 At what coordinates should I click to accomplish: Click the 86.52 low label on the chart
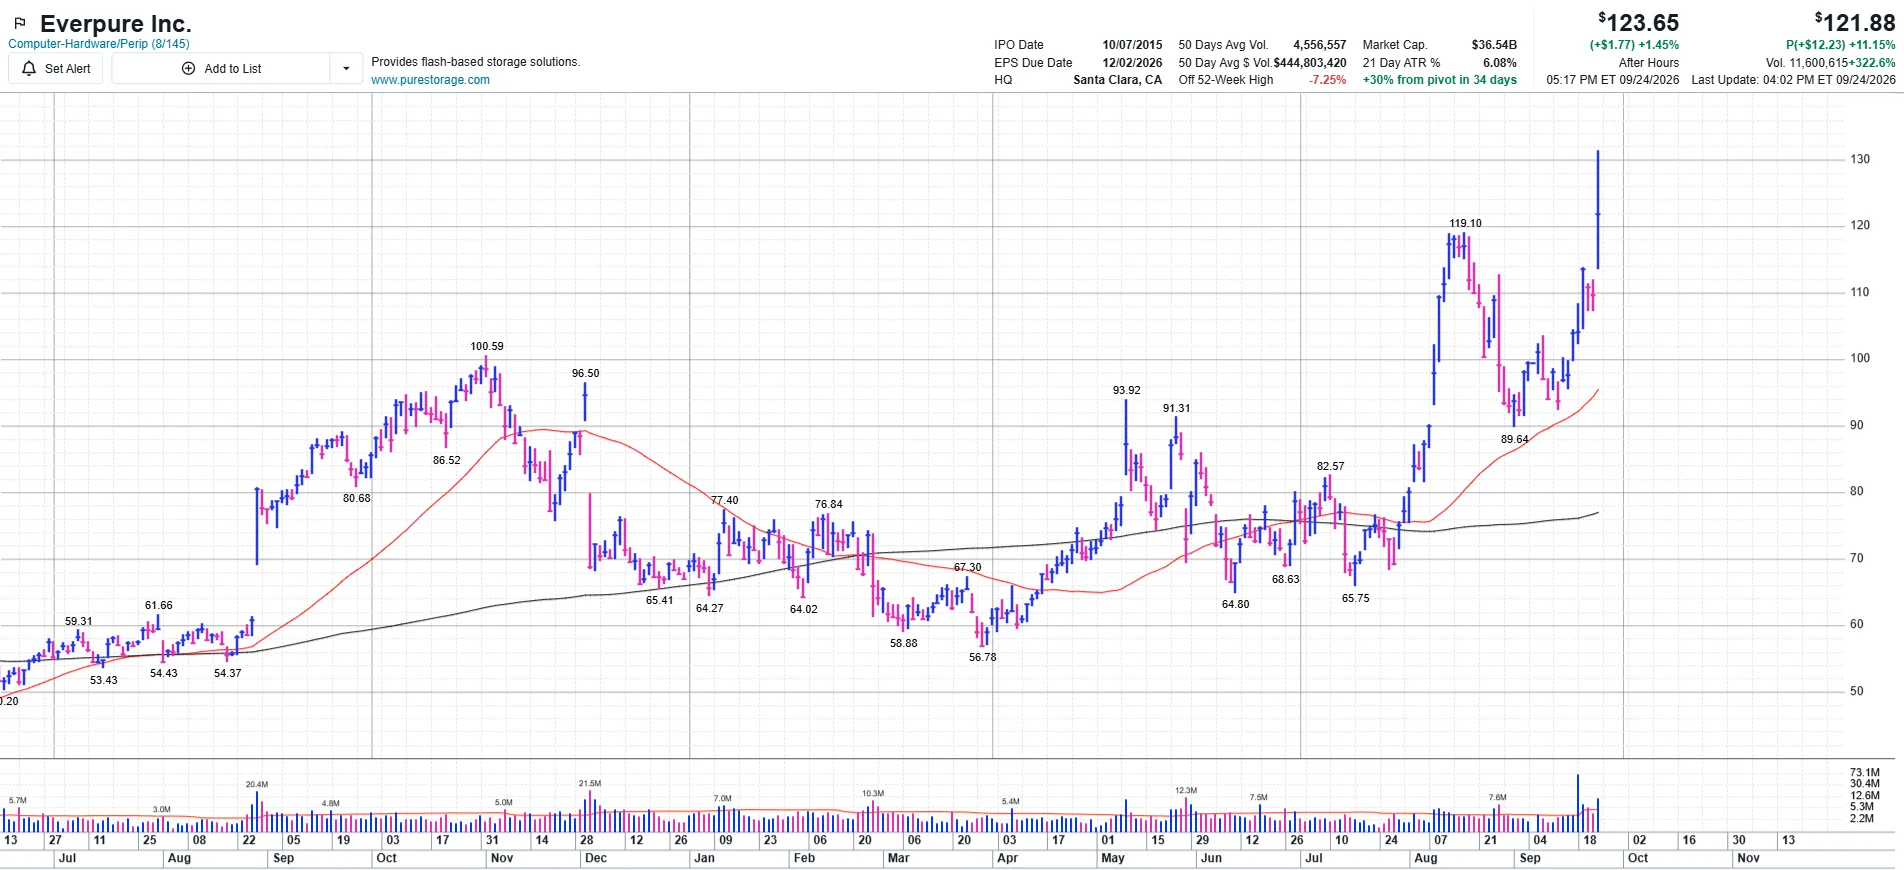pyautogui.click(x=447, y=461)
